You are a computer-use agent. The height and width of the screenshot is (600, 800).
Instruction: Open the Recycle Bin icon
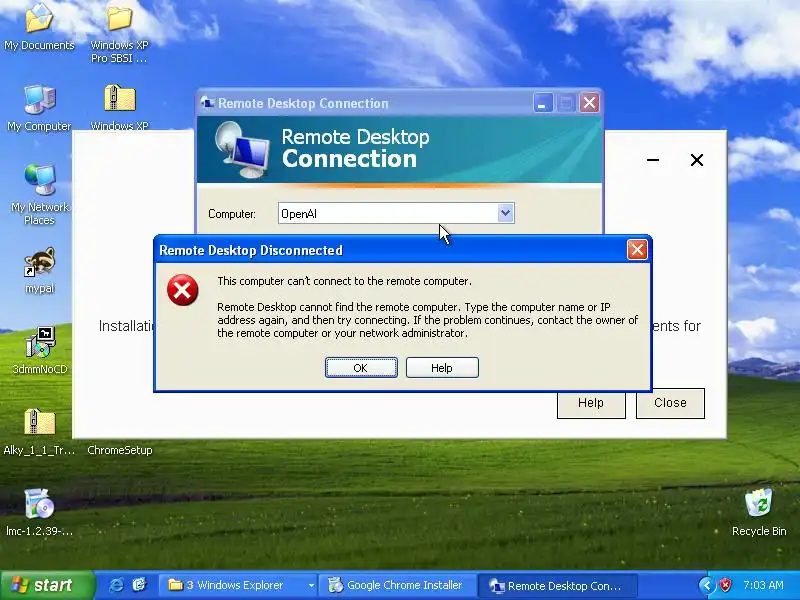(759, 504)
